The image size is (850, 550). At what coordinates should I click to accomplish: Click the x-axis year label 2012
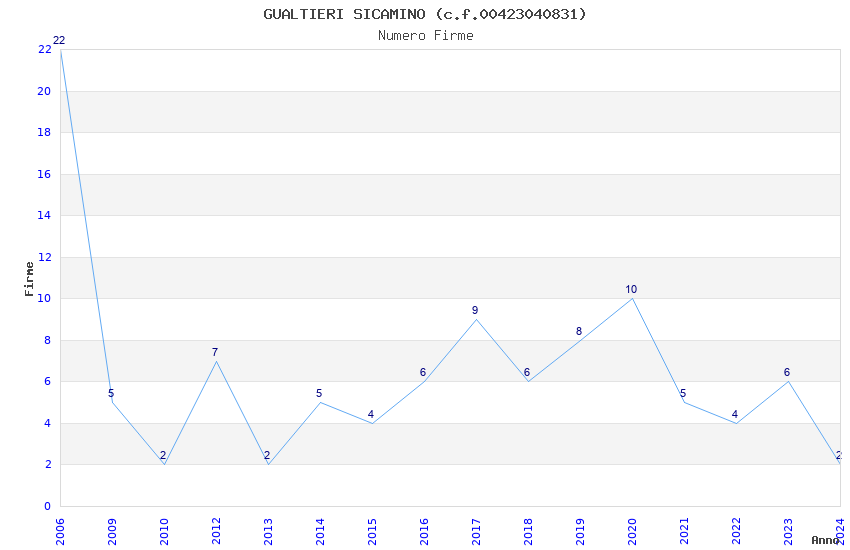pyautogui.click(x=216, y=531)
